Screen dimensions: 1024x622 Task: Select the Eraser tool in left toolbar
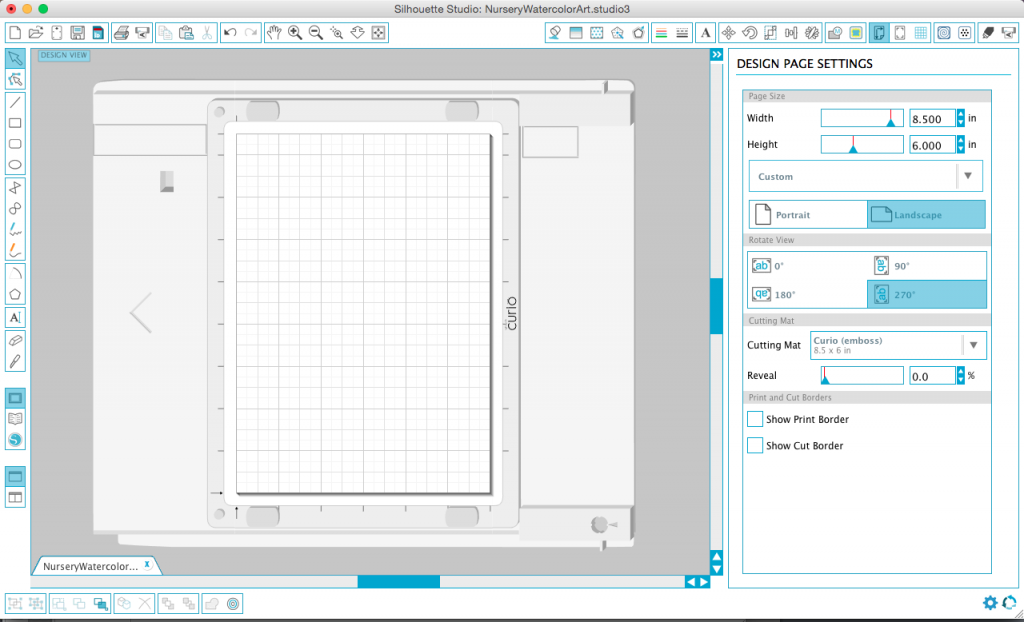point(15,340)
